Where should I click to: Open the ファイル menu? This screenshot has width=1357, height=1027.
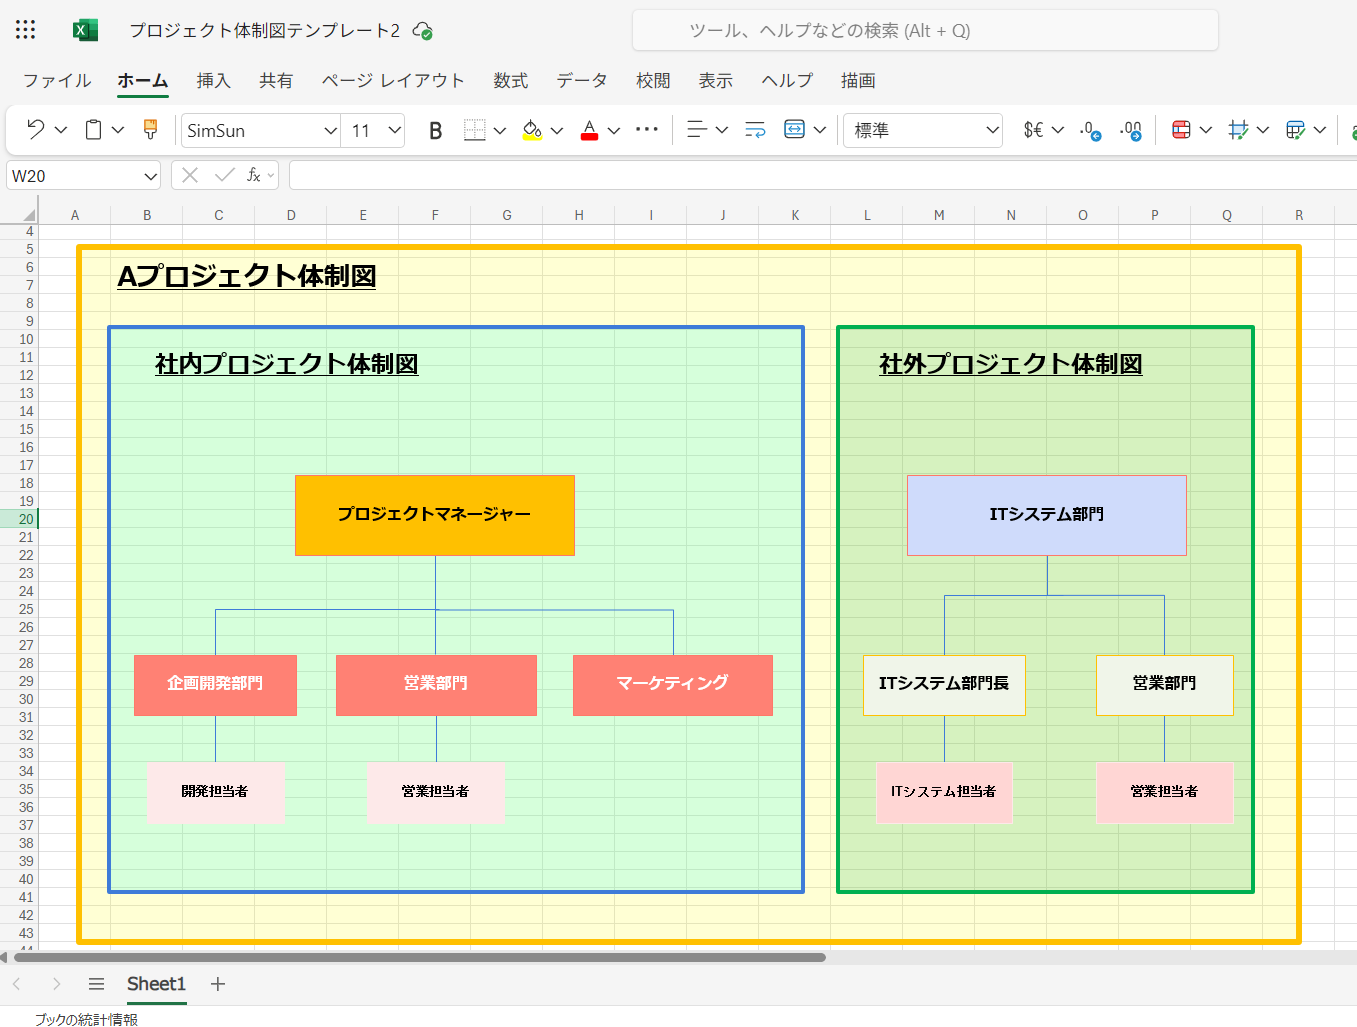click(x=57, y=81)
